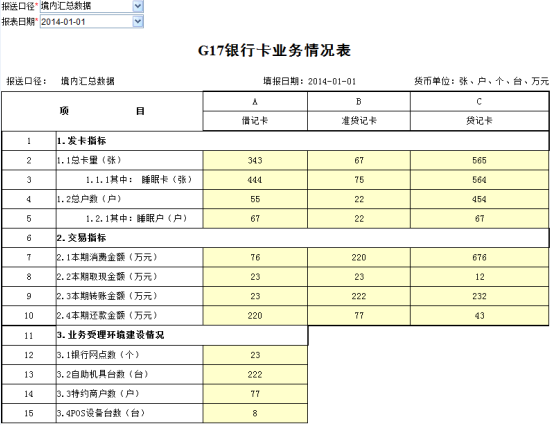Select 贷记卡 transfer amount cell showing 232
553x425 pixels.
480,296
